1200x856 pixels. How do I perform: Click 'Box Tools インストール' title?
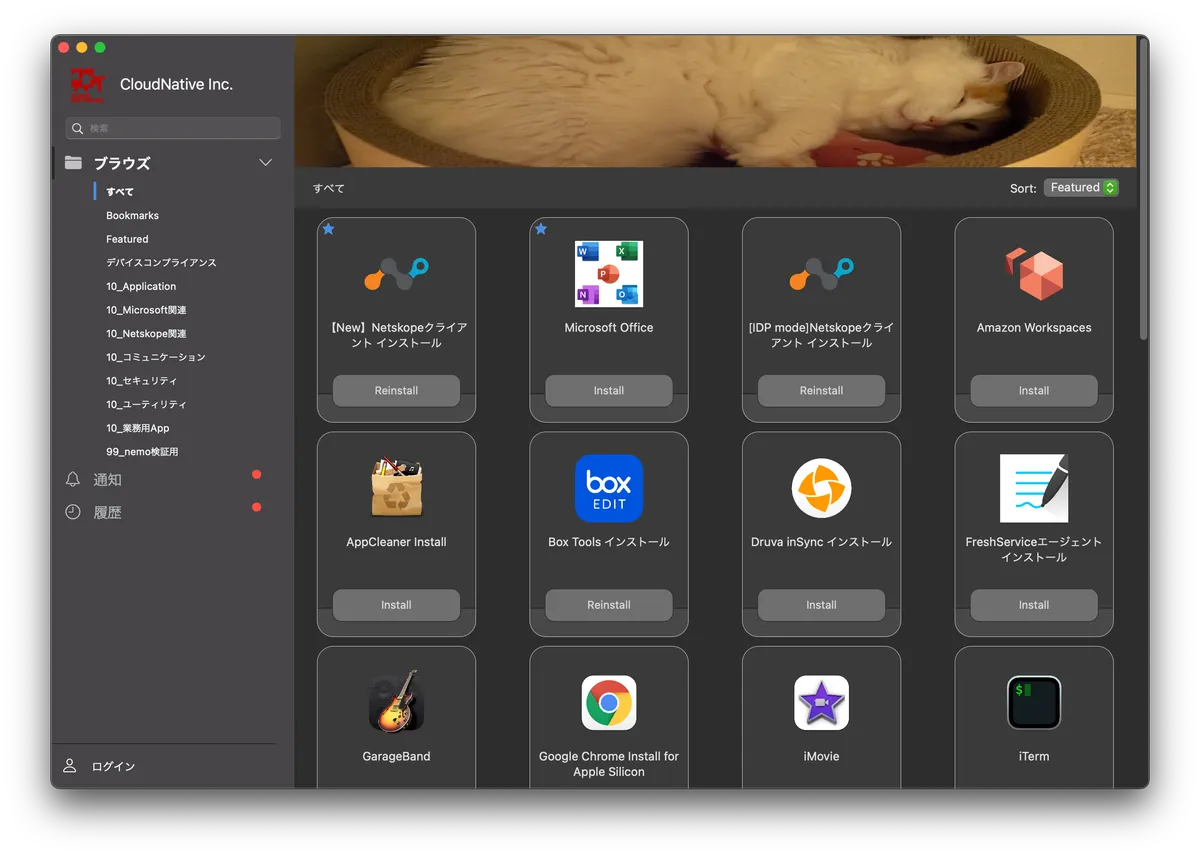pos(609,542)
